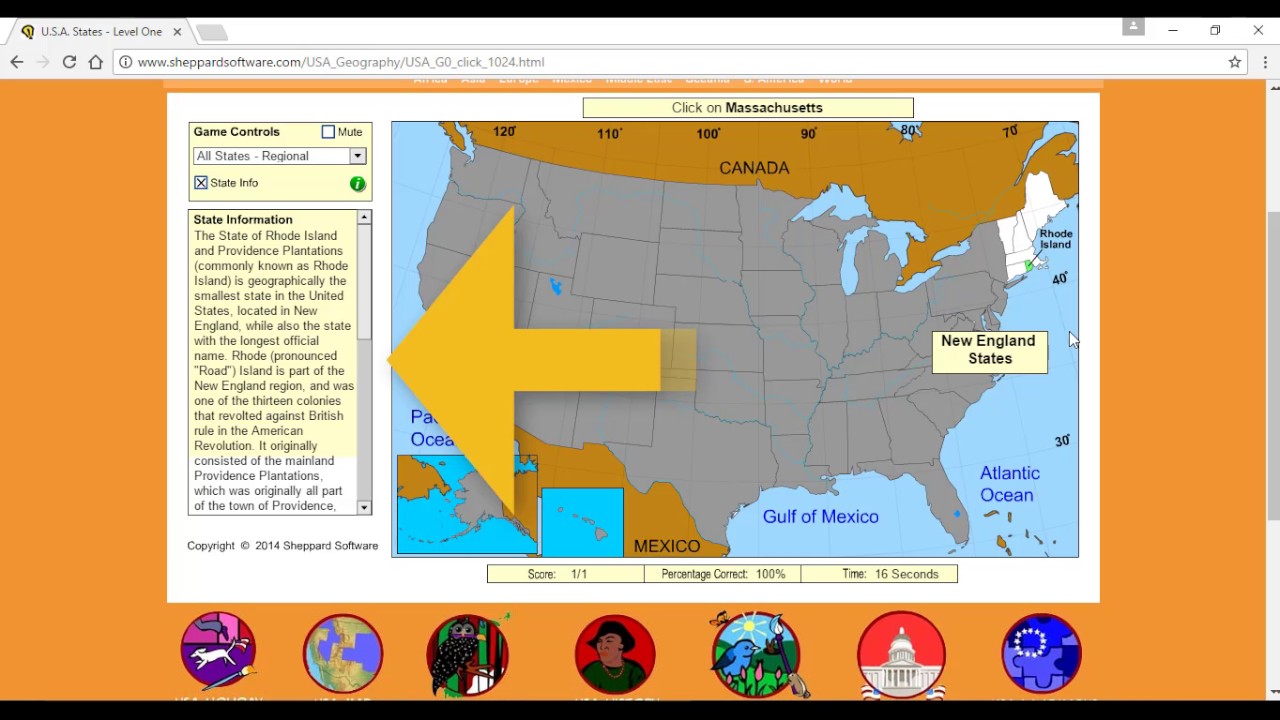This screenshot has width=1280, height=720.
Task: Click the Rhode Island map label
Action: (1056, 239)
